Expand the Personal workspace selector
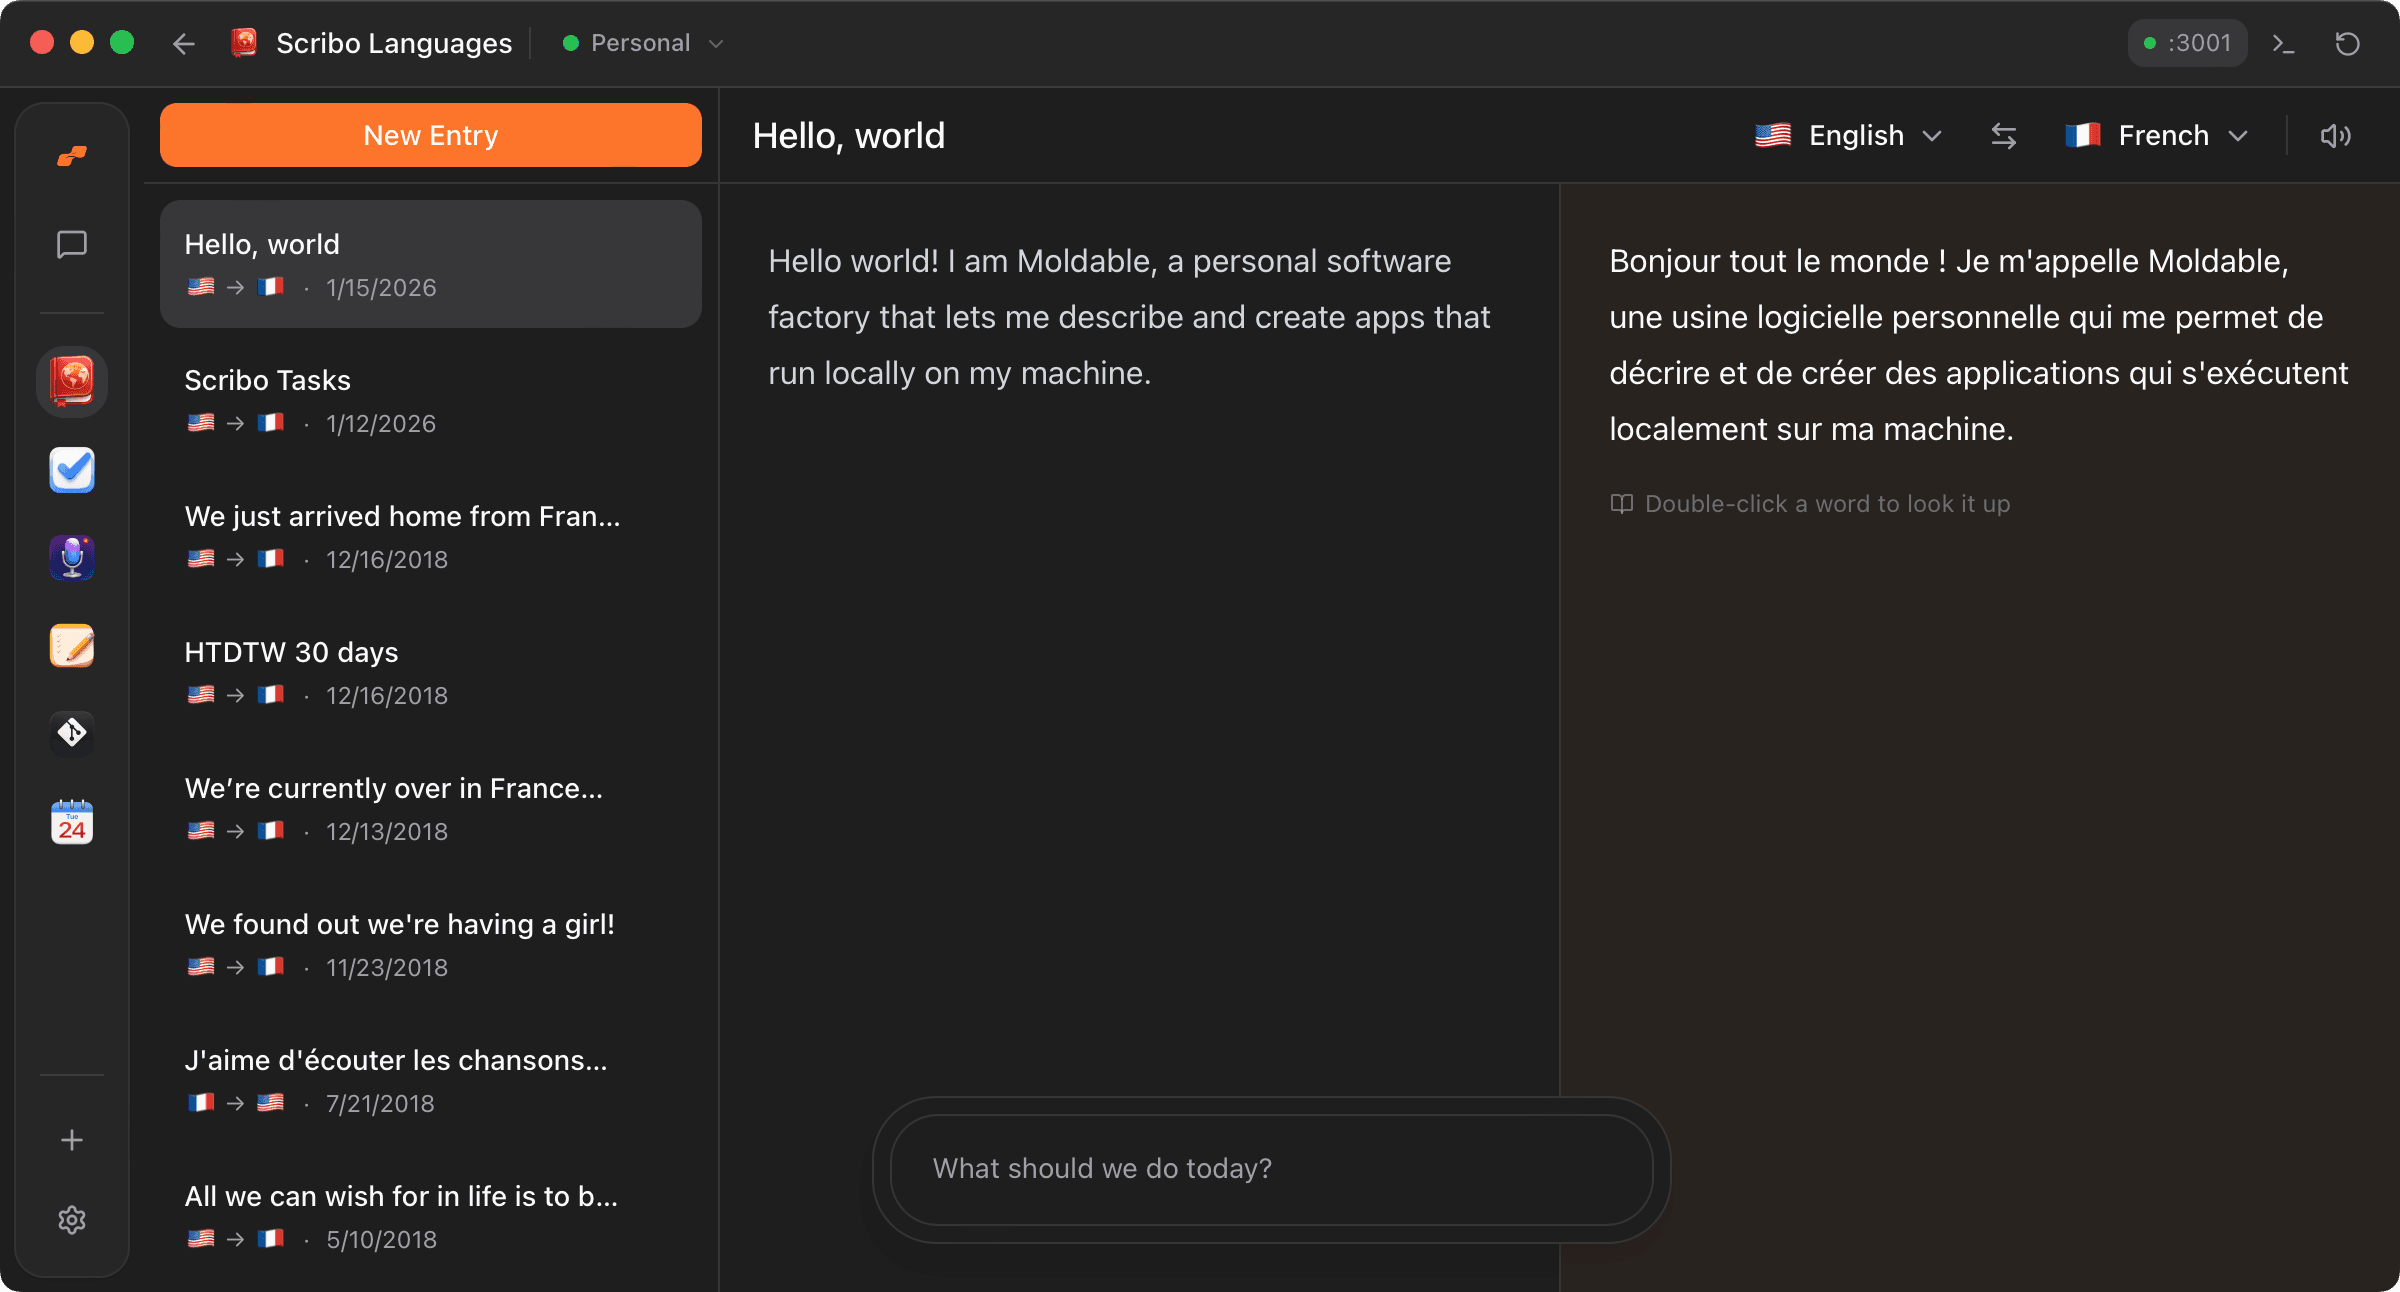This screenshot has width=2400, height=1292. tap(640, 43)
